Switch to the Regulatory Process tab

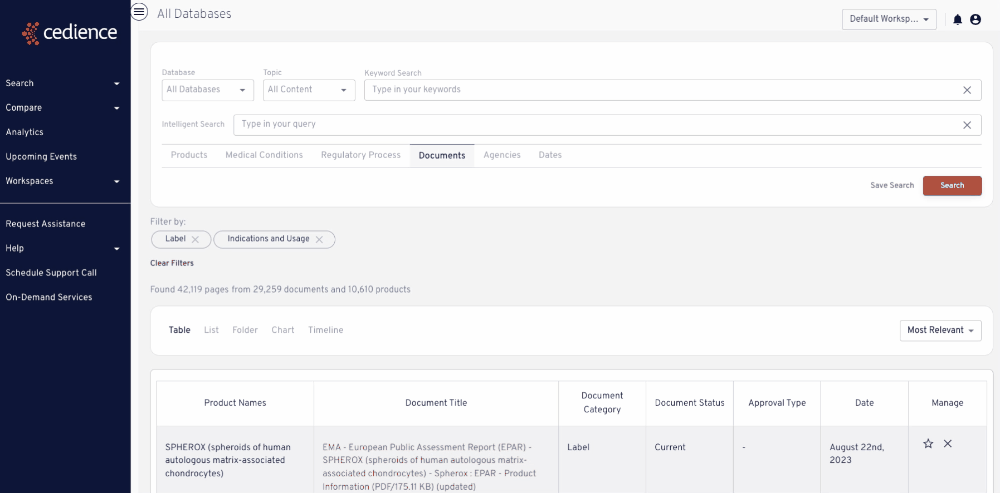(360, 155)
